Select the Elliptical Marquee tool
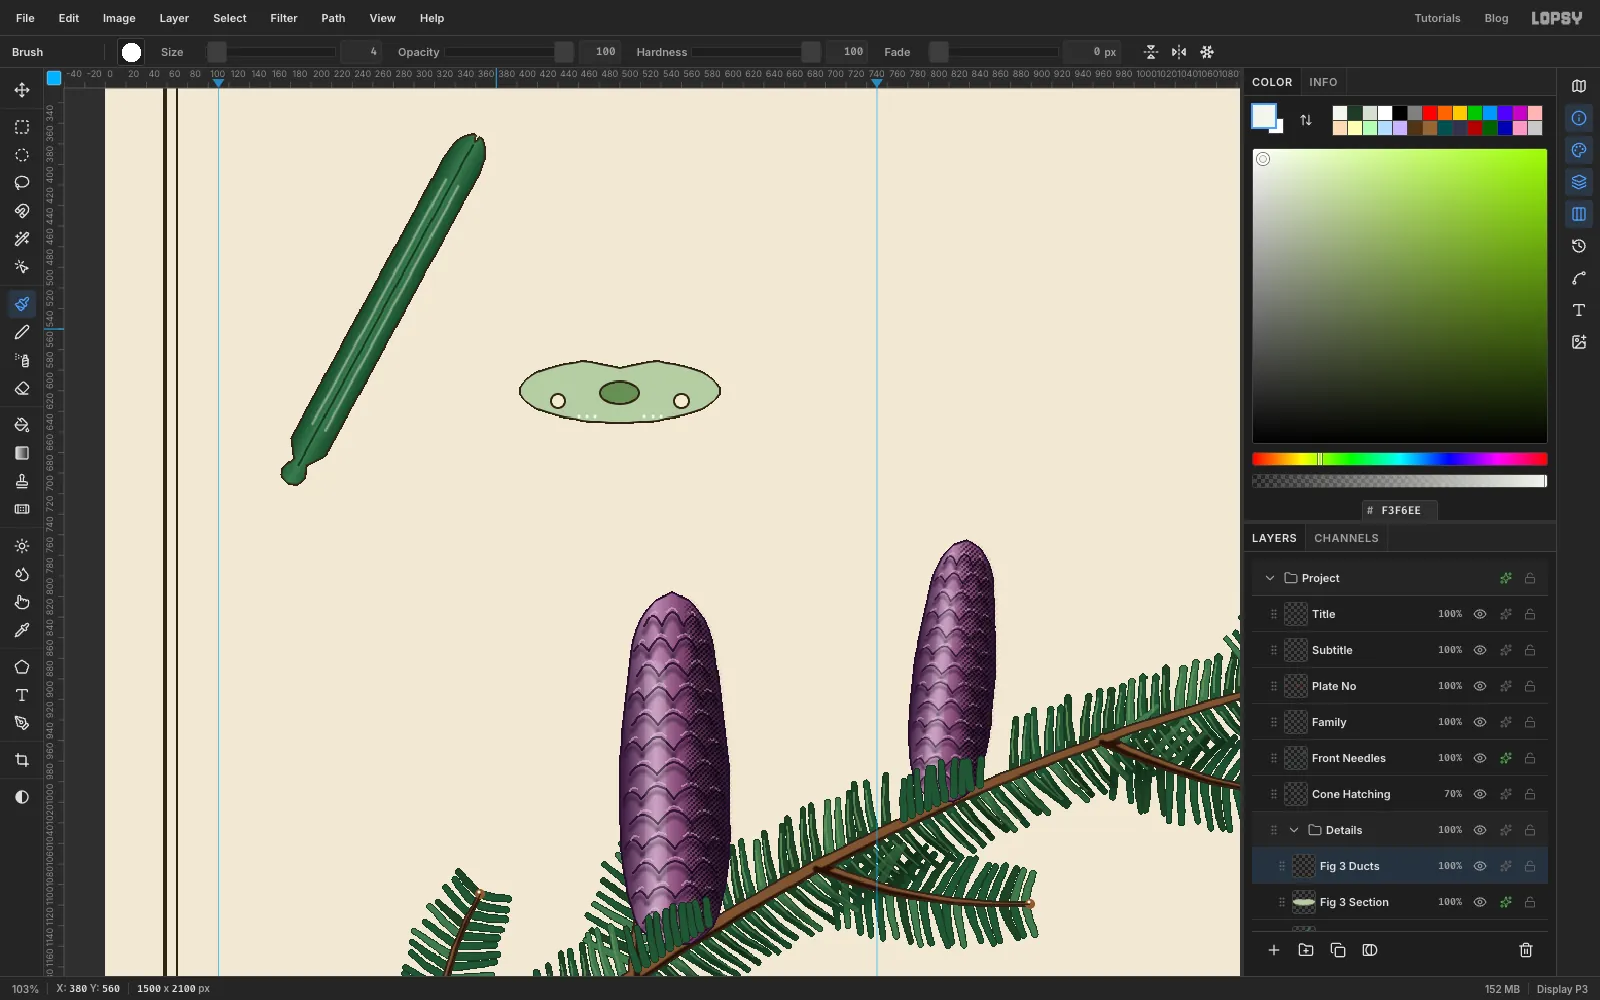Viewport: 1600px width, 1000px height. 22,155
